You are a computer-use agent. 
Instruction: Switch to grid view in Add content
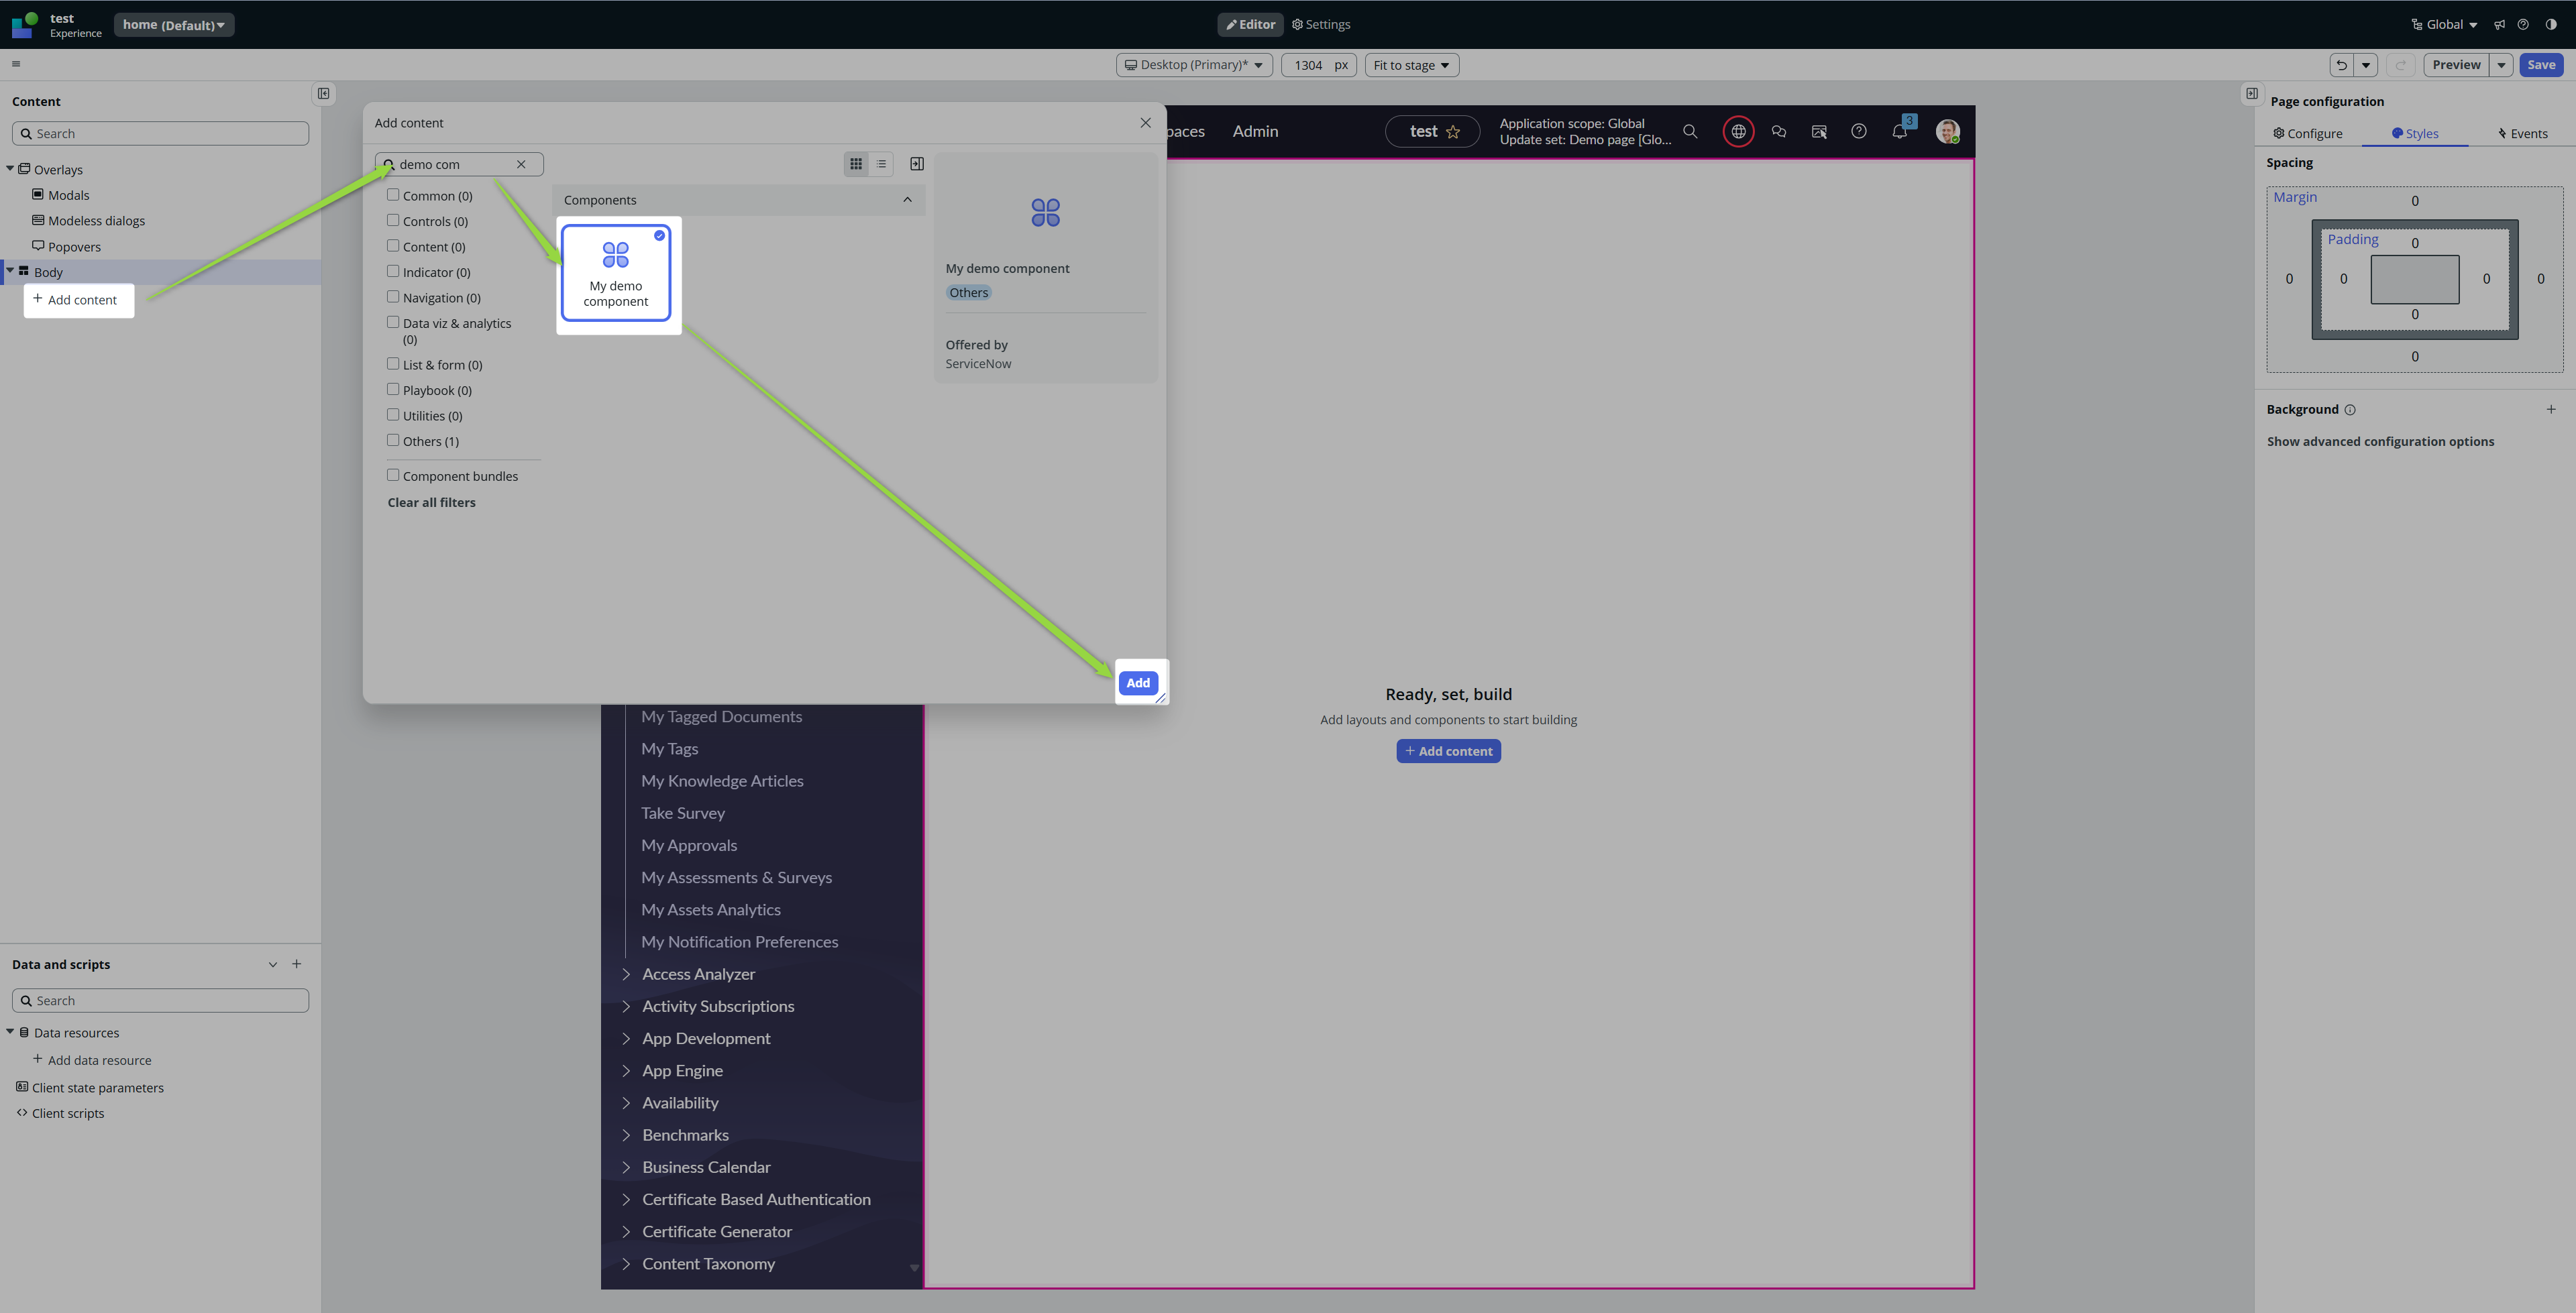pyautogui.click(x=856, y=164)
